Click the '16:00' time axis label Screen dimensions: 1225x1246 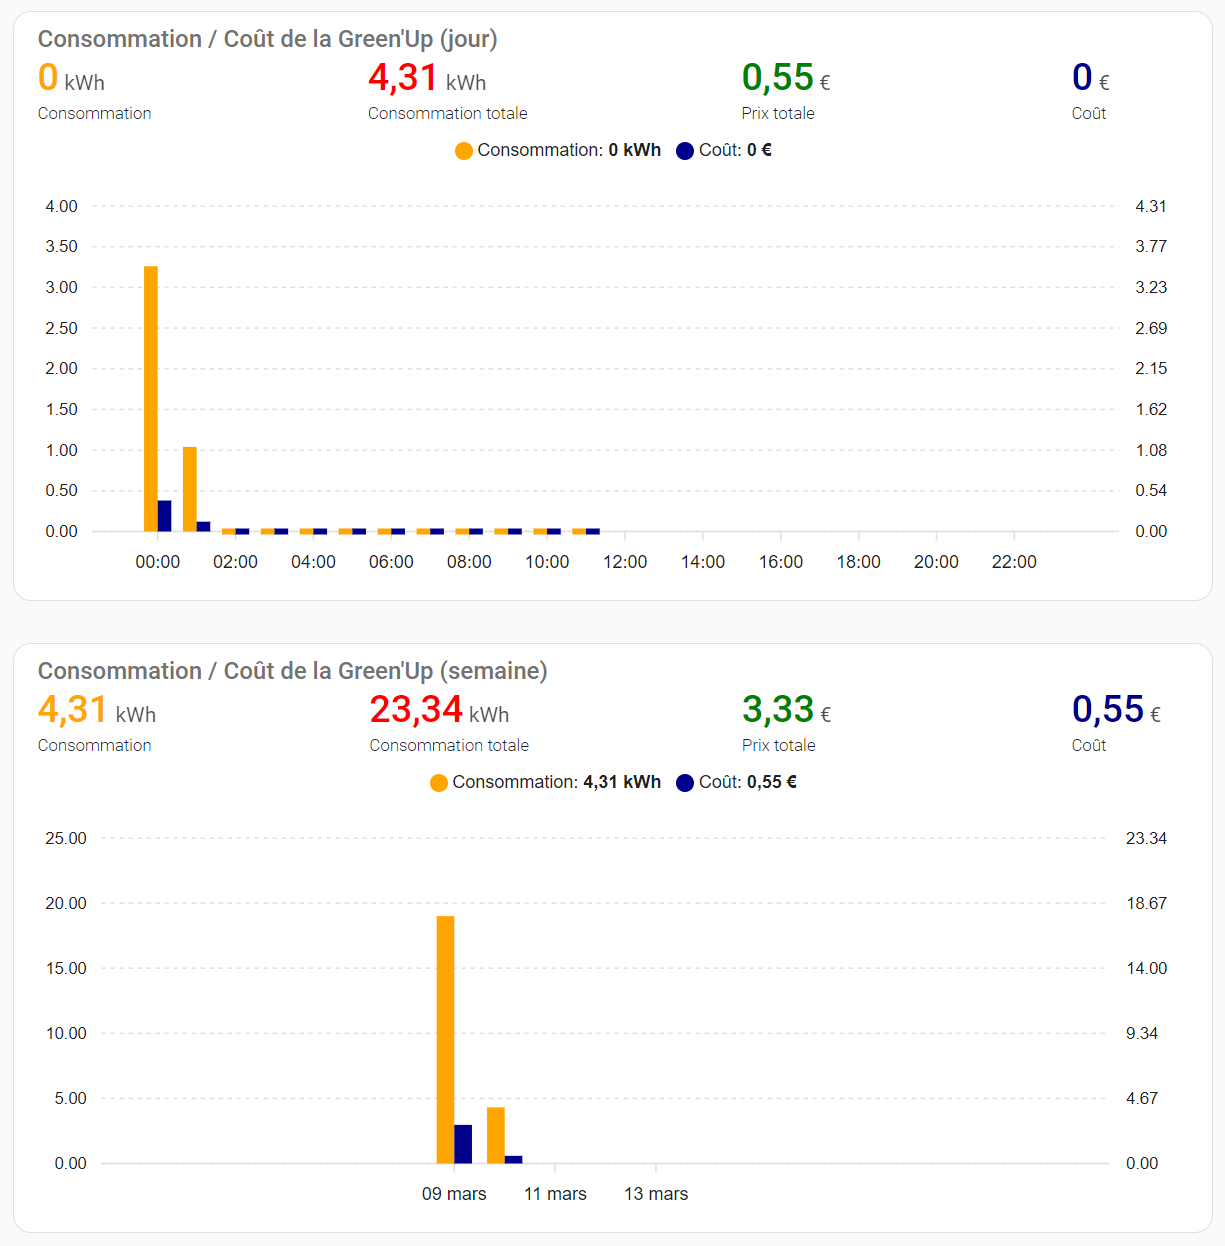click(781, 562)
